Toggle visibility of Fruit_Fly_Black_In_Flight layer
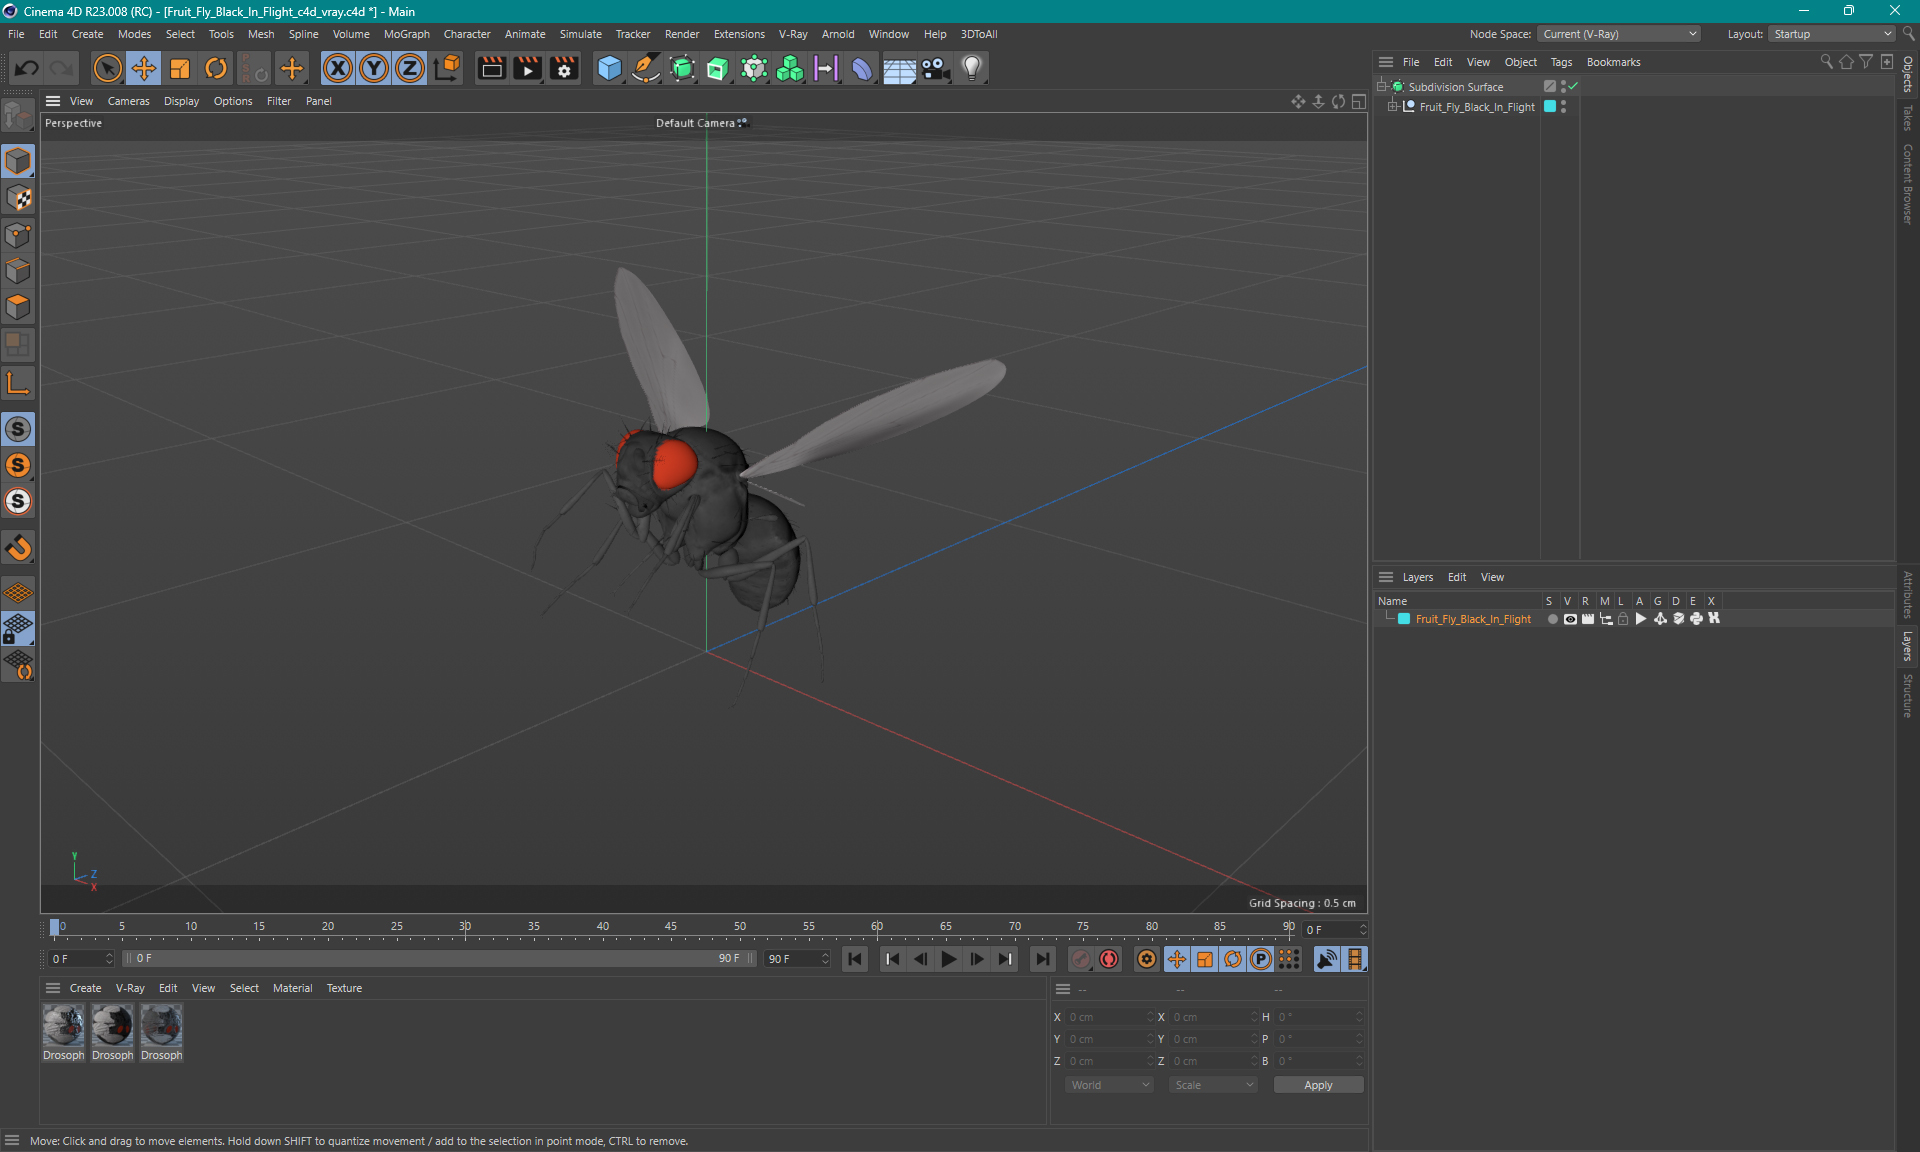Viewport: 1920px width, 1152px height. [x=1568, y=619]
